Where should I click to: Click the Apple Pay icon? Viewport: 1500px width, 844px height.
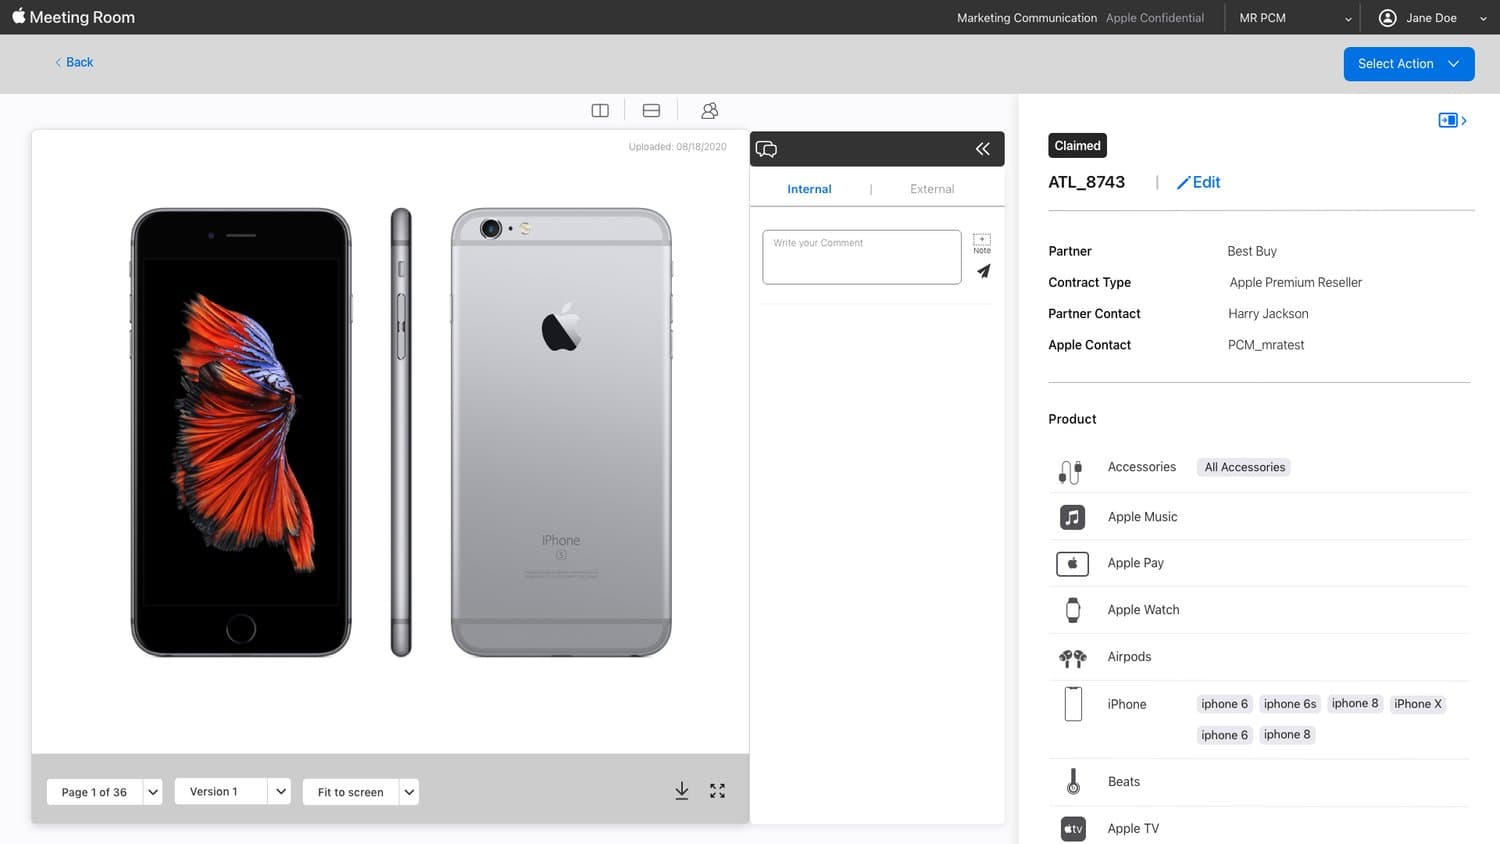tap(1072, 563)
